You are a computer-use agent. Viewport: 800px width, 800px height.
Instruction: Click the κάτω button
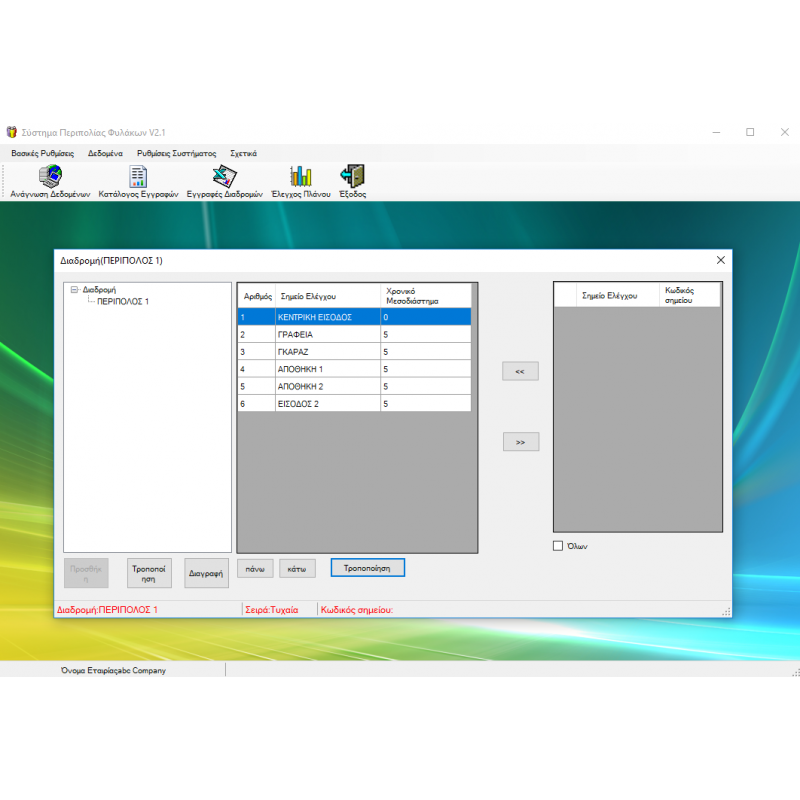(x=297, y=569)
